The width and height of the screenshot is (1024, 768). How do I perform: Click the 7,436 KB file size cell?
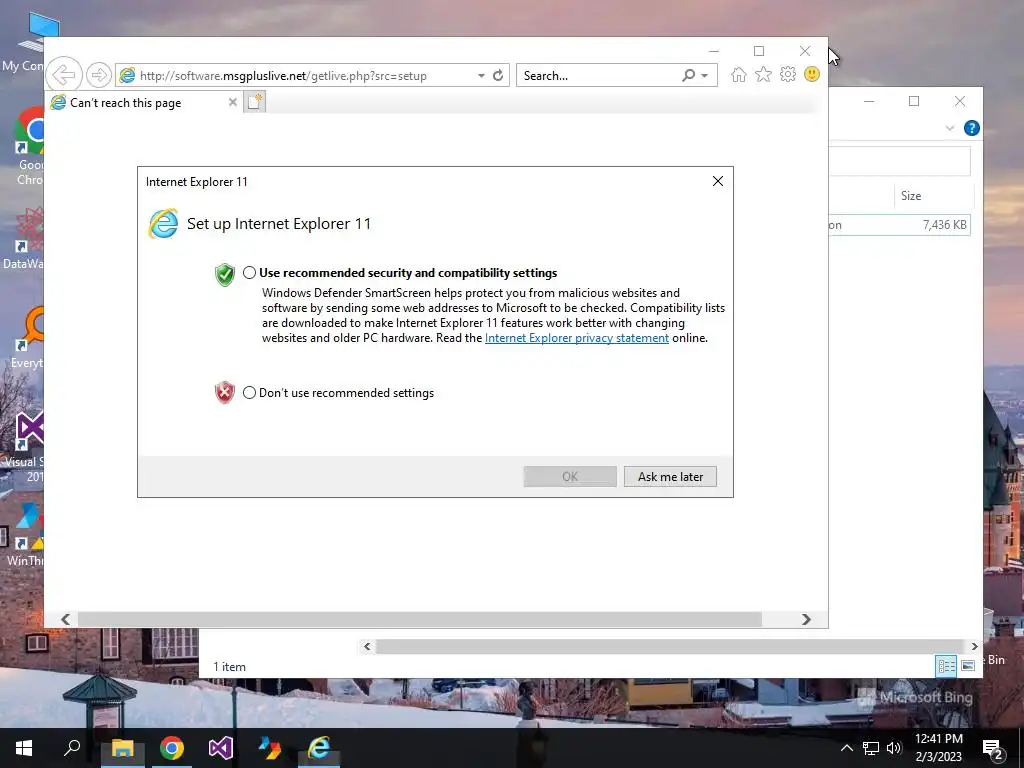click(x=944, y=225)
